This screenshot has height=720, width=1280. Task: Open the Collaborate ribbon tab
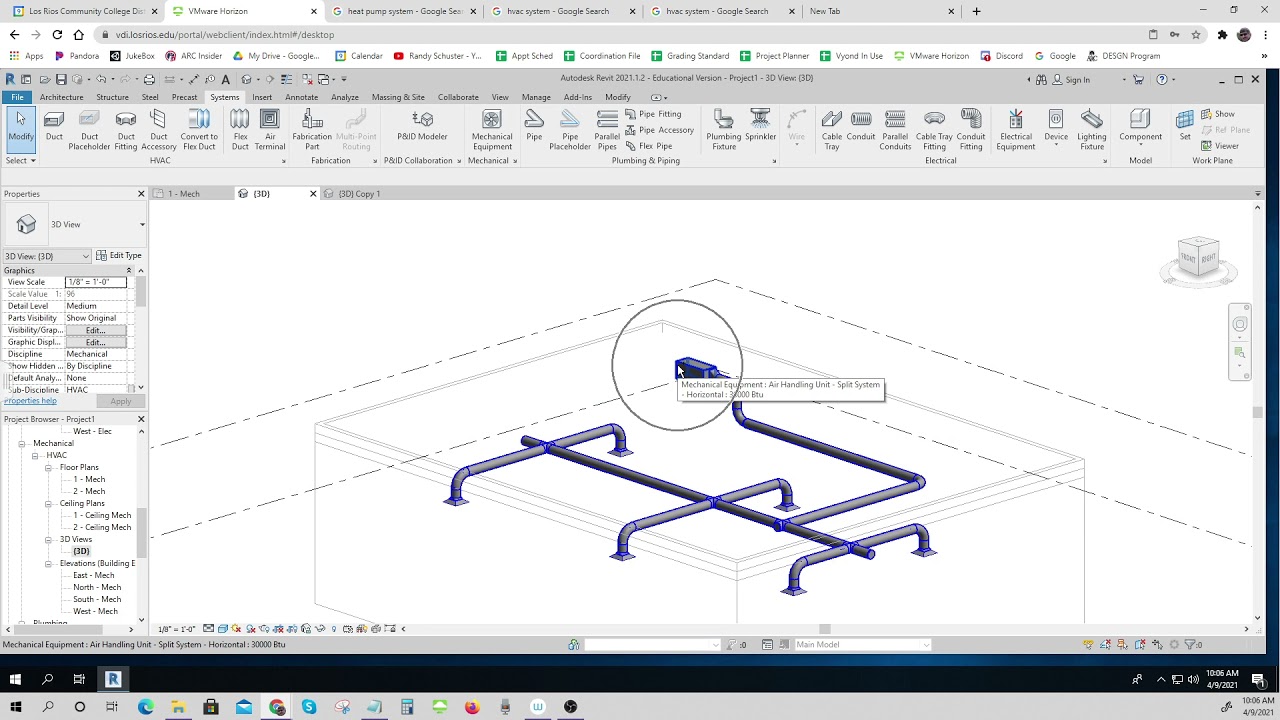pos(458,97)
